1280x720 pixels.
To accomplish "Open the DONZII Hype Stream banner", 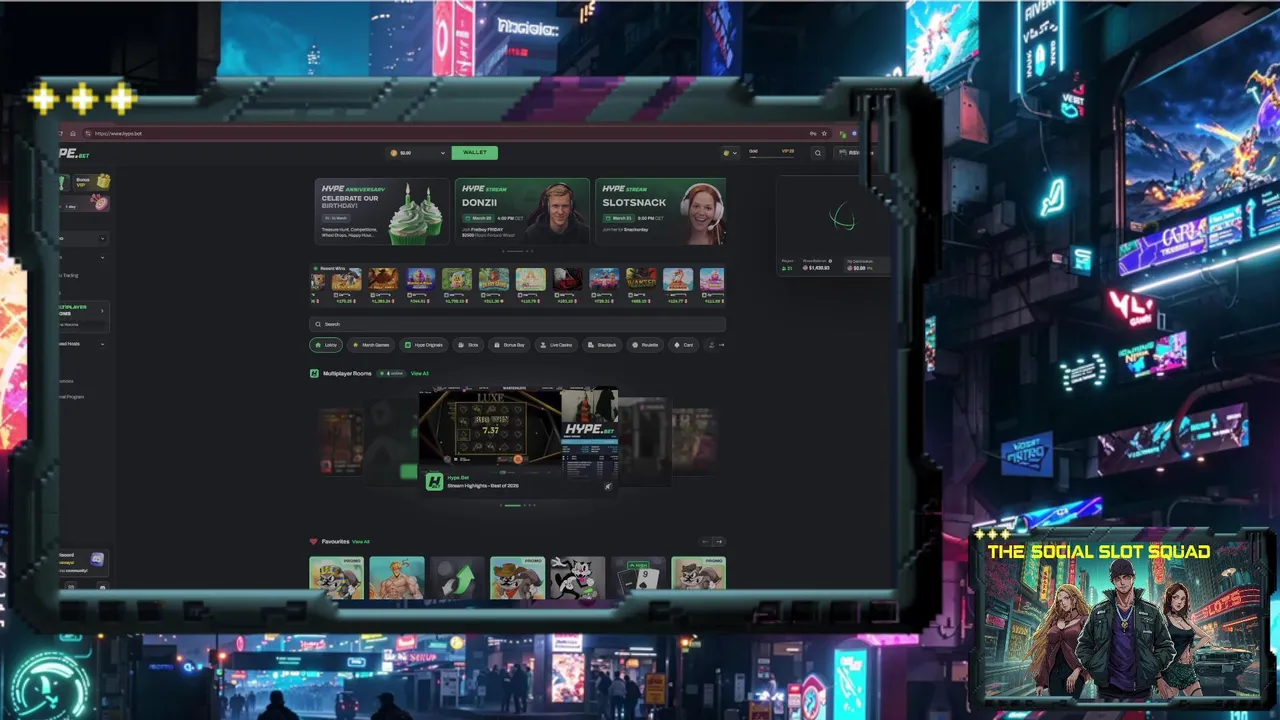I will [x=522, y=211].
